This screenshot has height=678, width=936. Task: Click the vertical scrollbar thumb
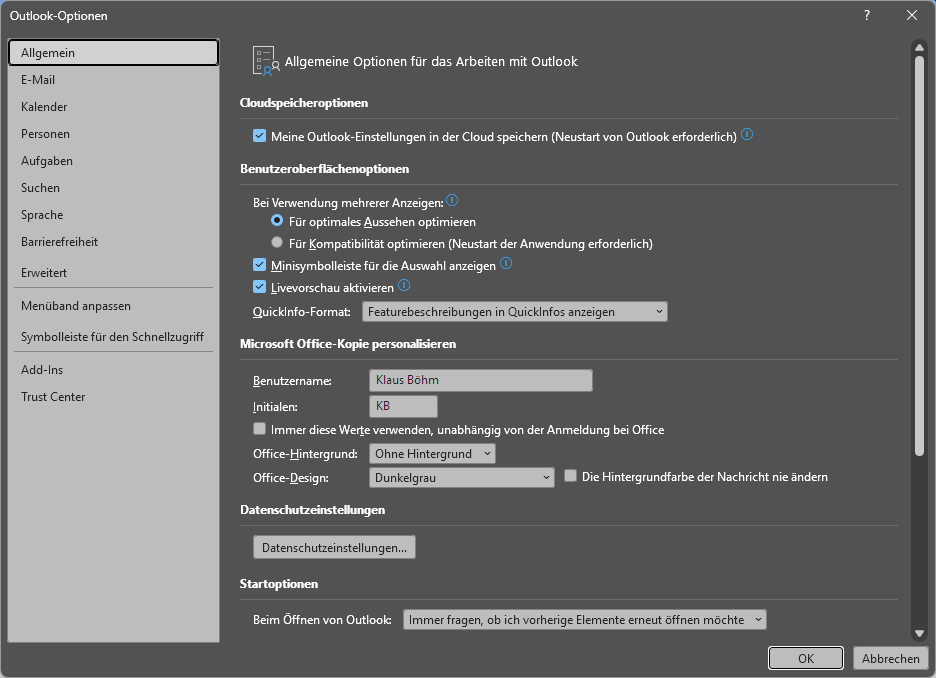tap(919, 255)
